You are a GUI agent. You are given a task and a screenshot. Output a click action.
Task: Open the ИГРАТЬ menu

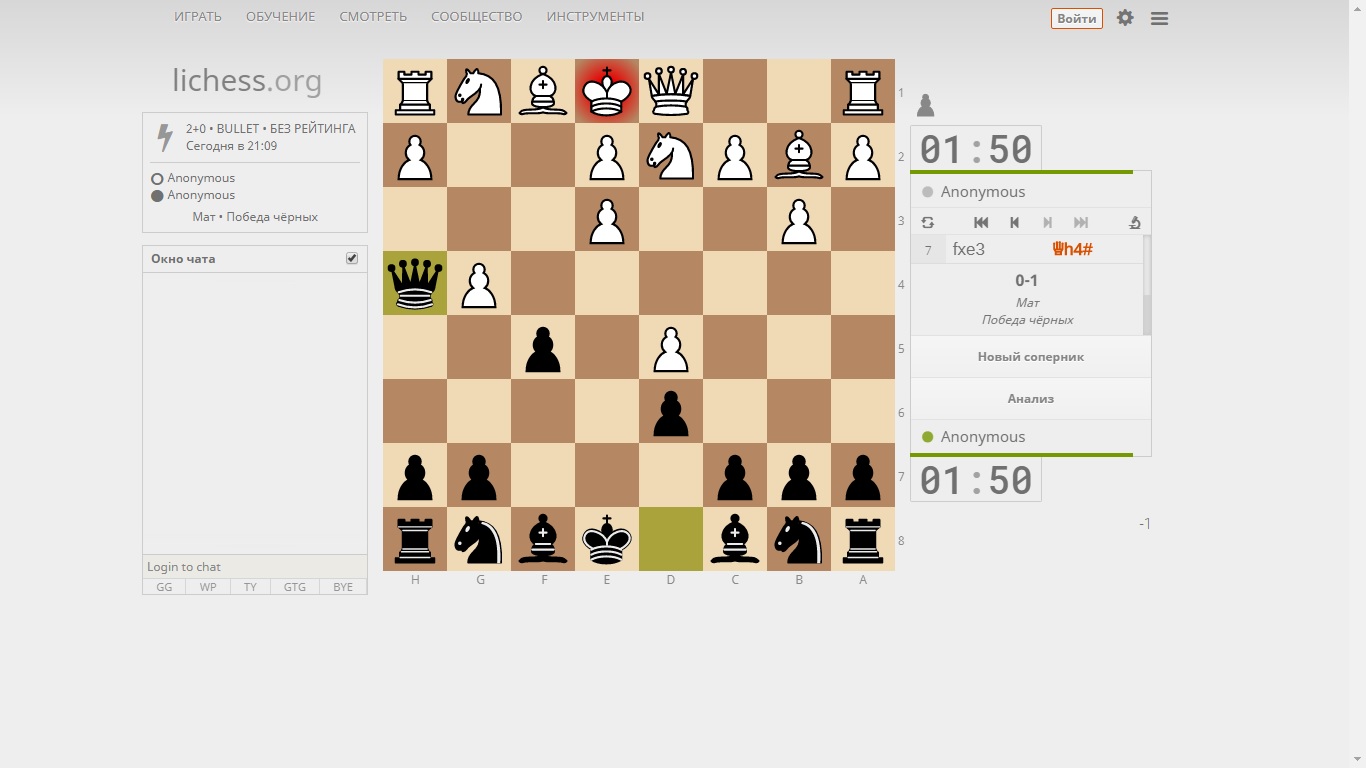pyautogui.click(x=198, y=17)
